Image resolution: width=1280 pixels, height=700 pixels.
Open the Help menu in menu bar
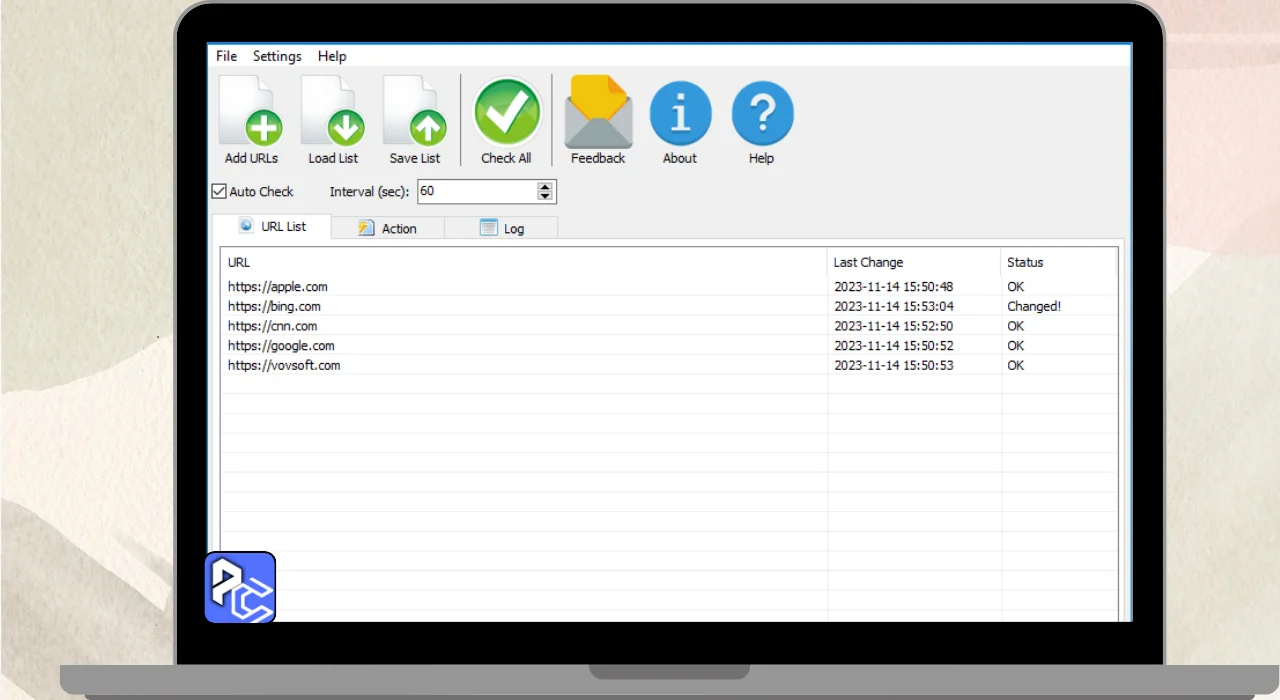(332, 56)
